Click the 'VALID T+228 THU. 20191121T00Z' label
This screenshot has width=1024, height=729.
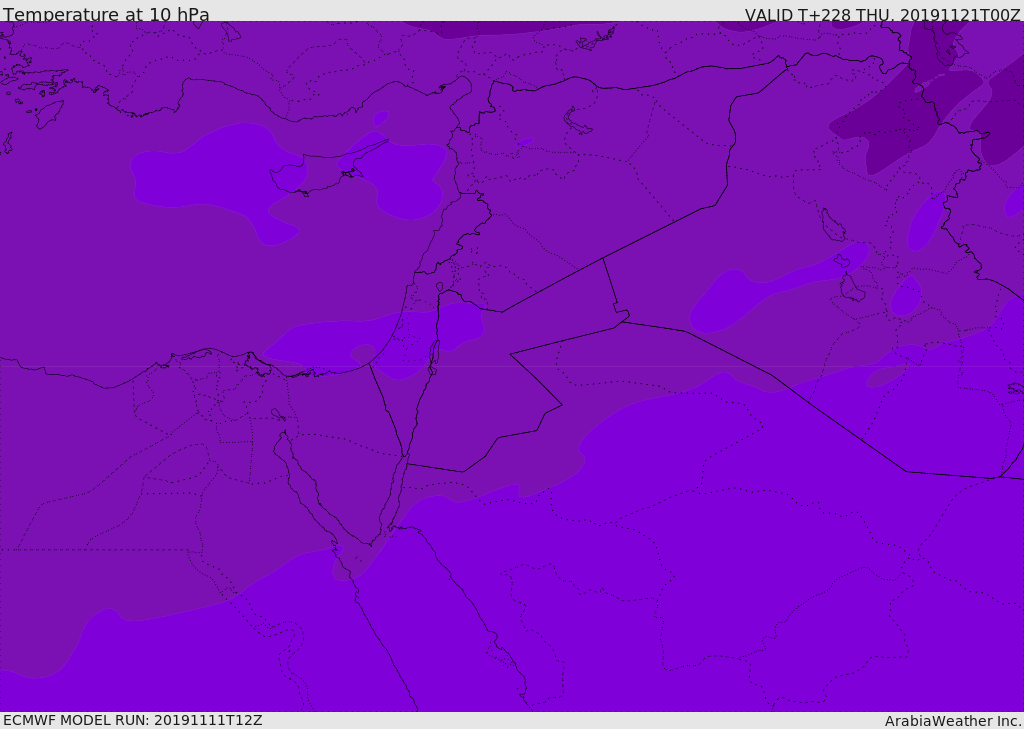[882, 14]
